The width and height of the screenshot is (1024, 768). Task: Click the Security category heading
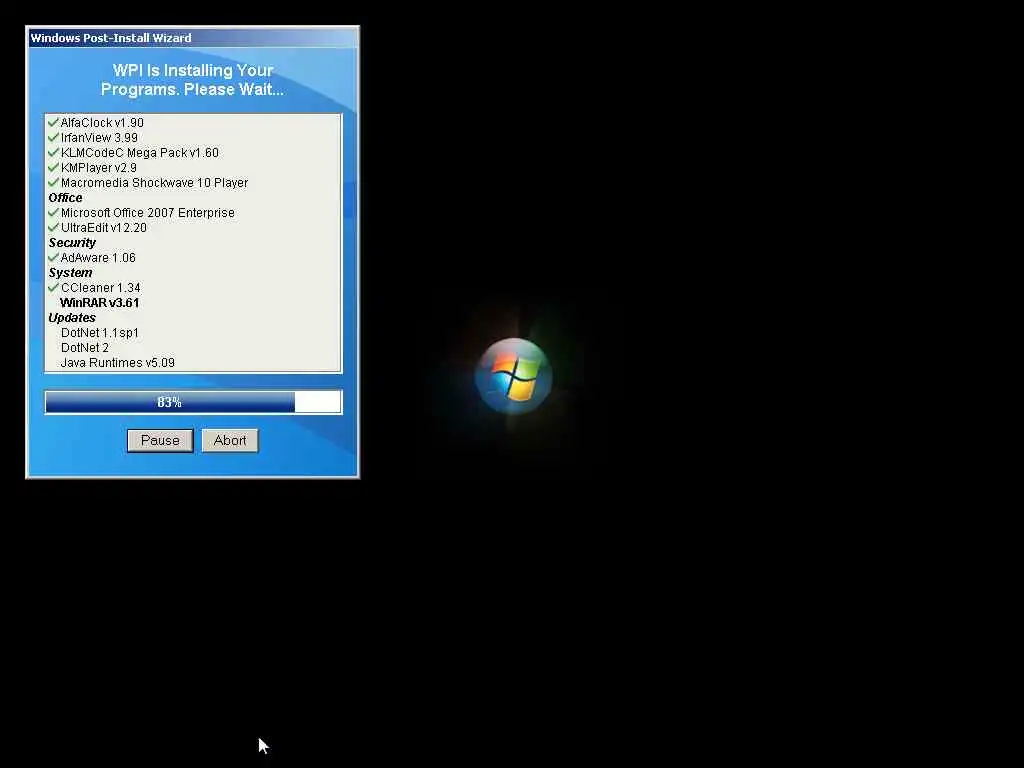[72, 243]
